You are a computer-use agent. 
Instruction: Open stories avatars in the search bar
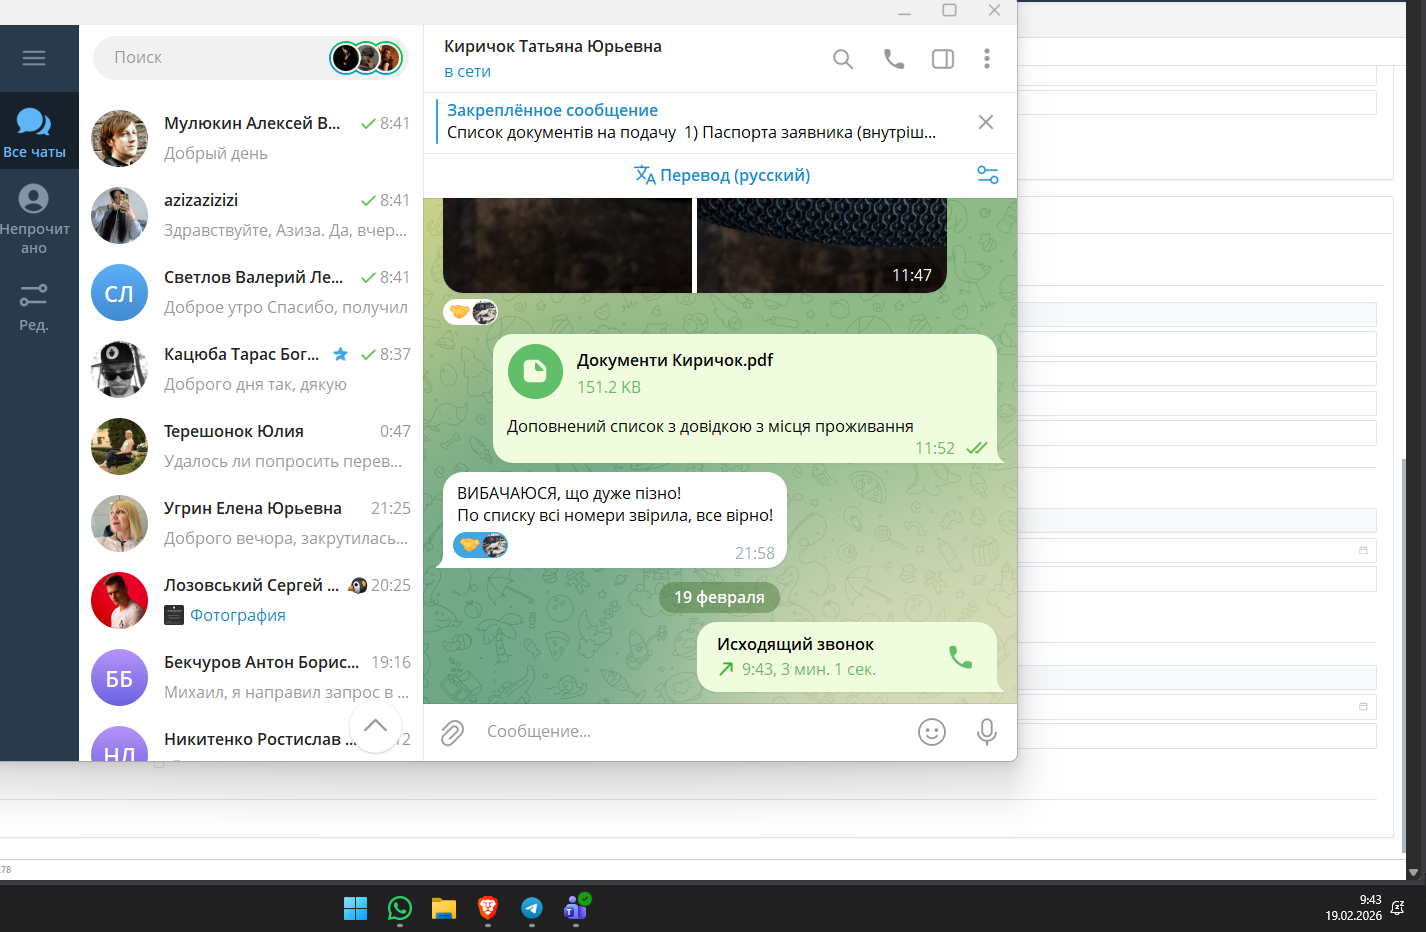point(367,58)
